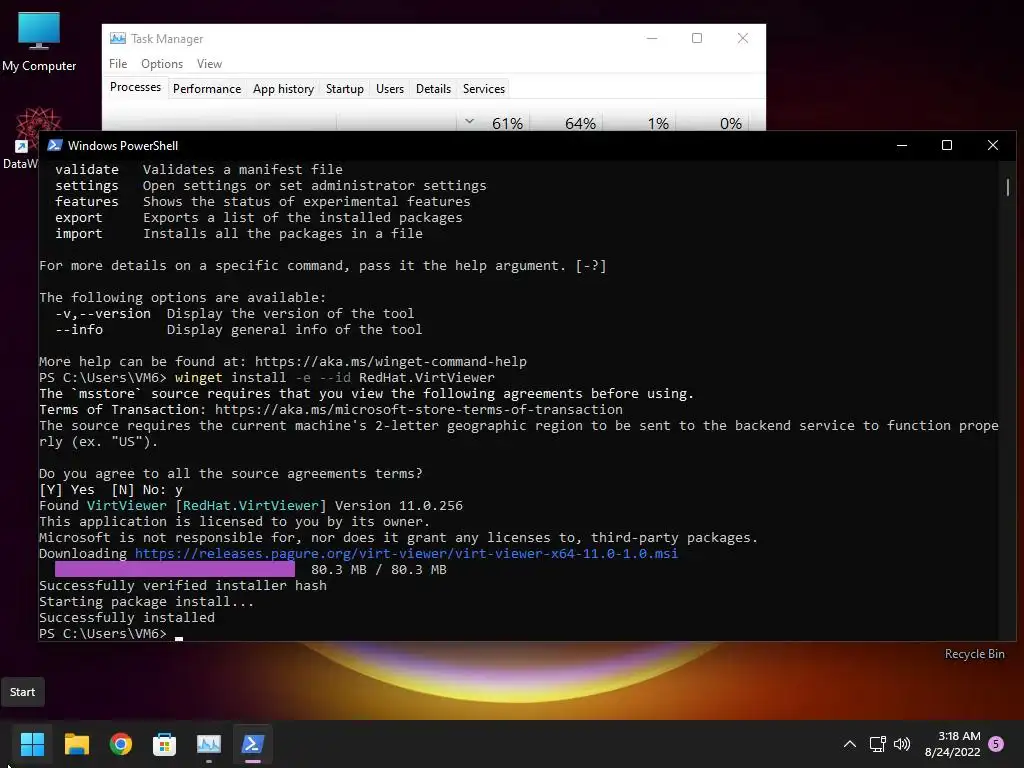
Task: Click the column sort chevron in Task Manager
Action: pos(469,121)
